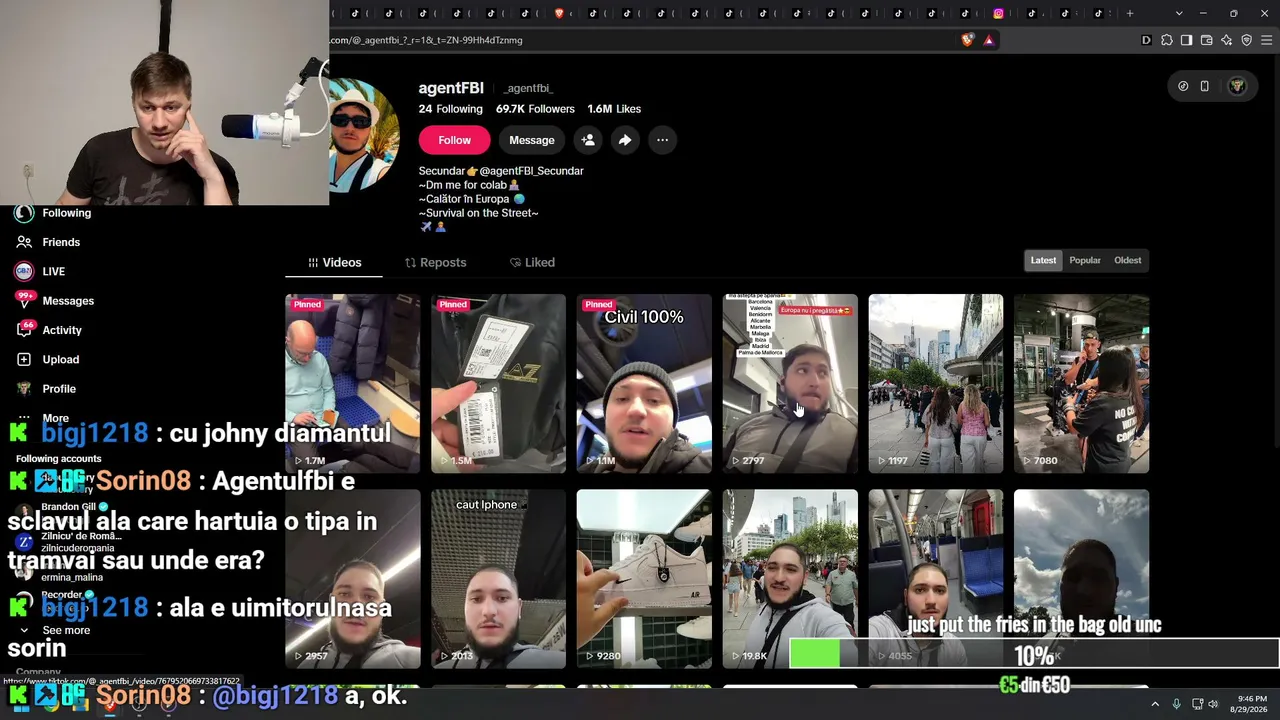The height and width of the screenshot is (720, 1280).
Task: Sort videos by Oldest
Action: click(1127, 260)
